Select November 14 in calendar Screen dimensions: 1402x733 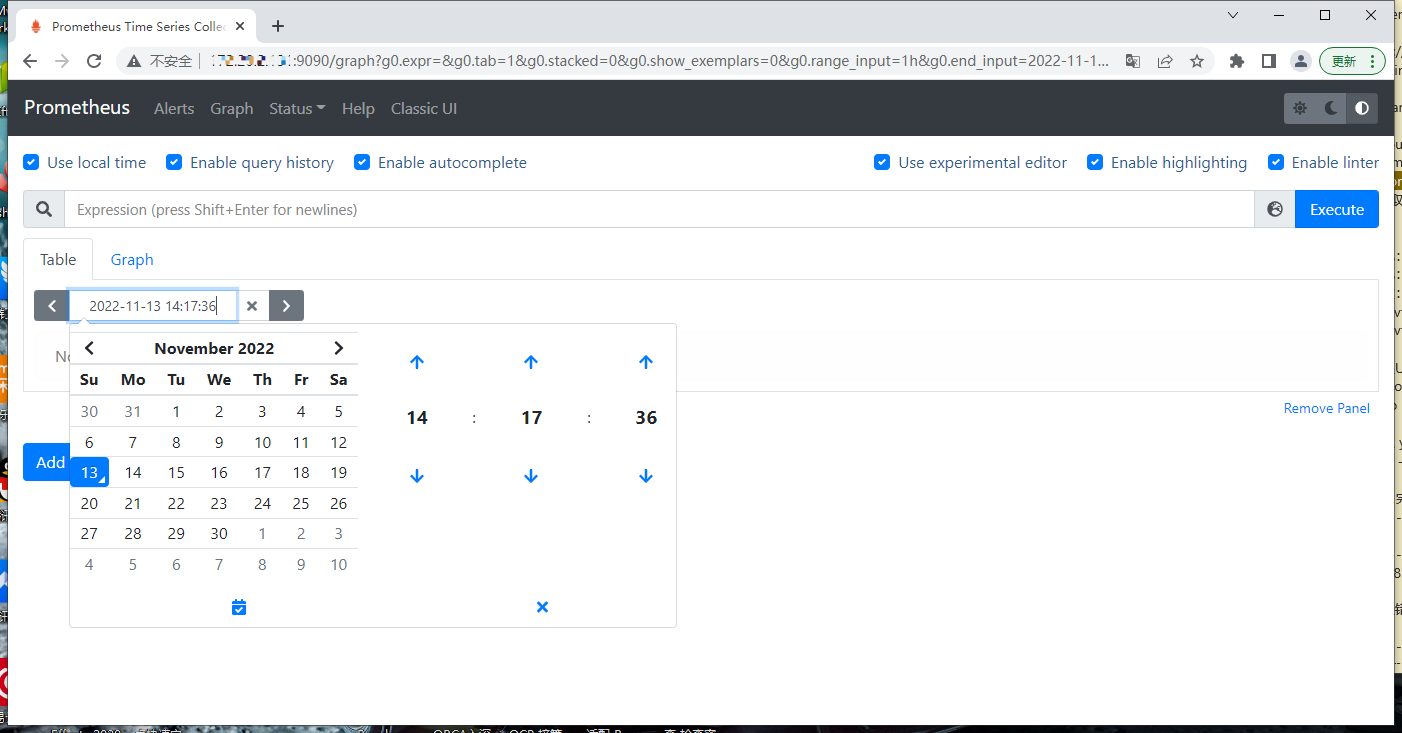pos(133,472)
